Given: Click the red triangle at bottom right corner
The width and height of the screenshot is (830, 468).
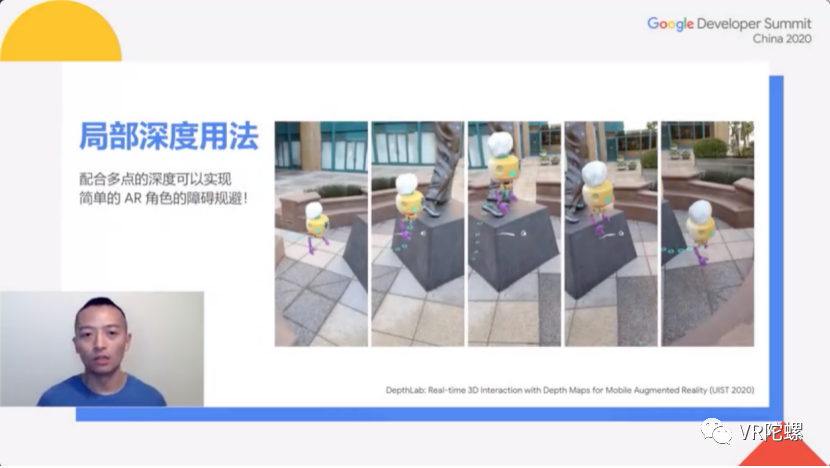Looking at the screenshot, I should coord(795,455).
